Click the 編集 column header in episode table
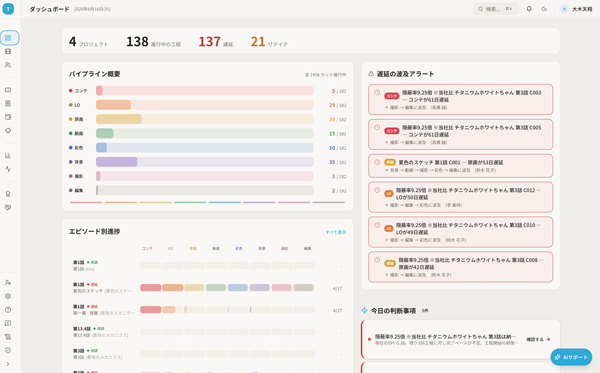600x373 pixels. pyautogui.click(x=308, y=249)
